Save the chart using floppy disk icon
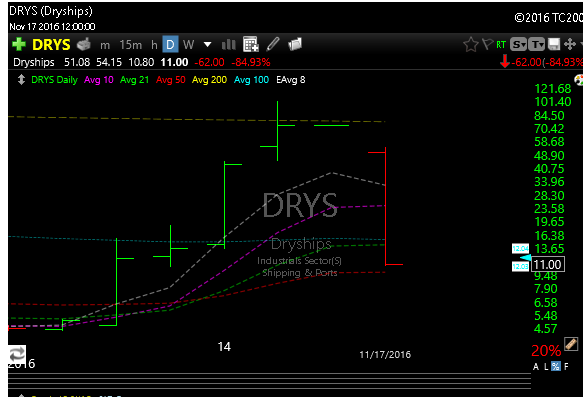583x397 pixels. click(x=554, y=44)
